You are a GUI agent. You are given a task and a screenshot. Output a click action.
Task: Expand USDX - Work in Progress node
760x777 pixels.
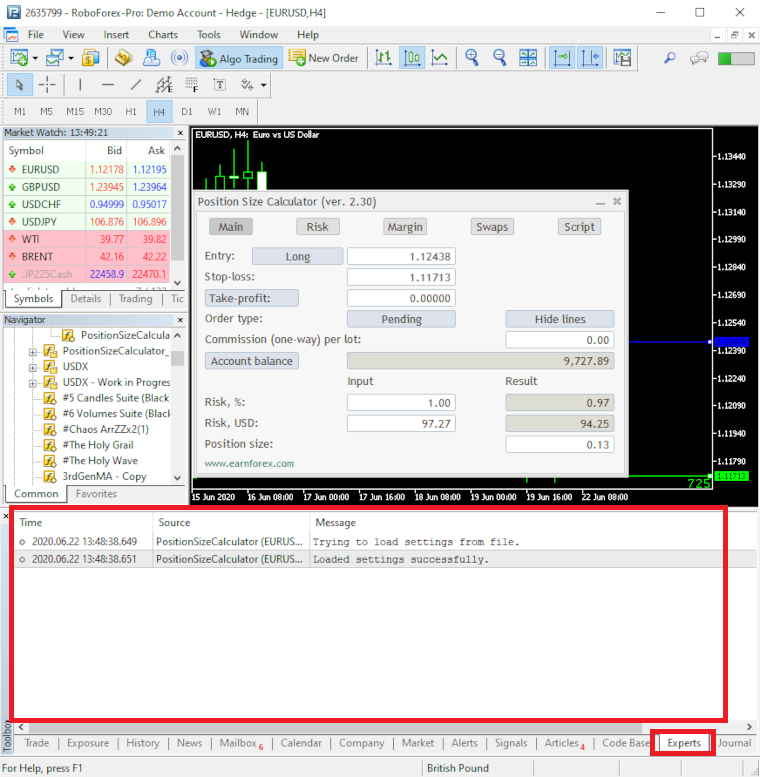click(33, 384)
